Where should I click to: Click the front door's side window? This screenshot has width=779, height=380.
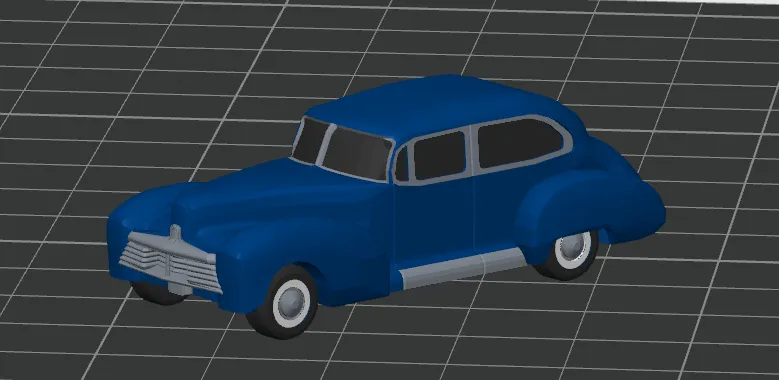click(x=439, y=155)
